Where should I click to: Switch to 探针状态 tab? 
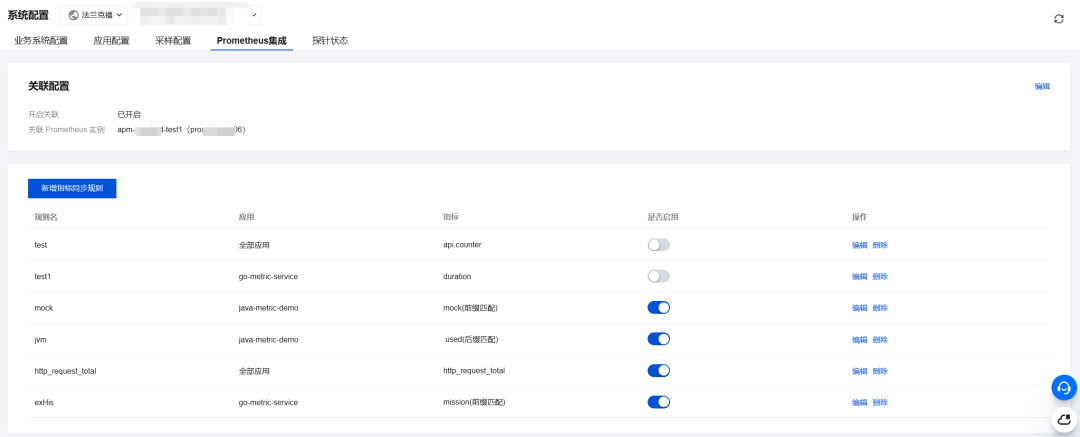click(x=330, y=41)
